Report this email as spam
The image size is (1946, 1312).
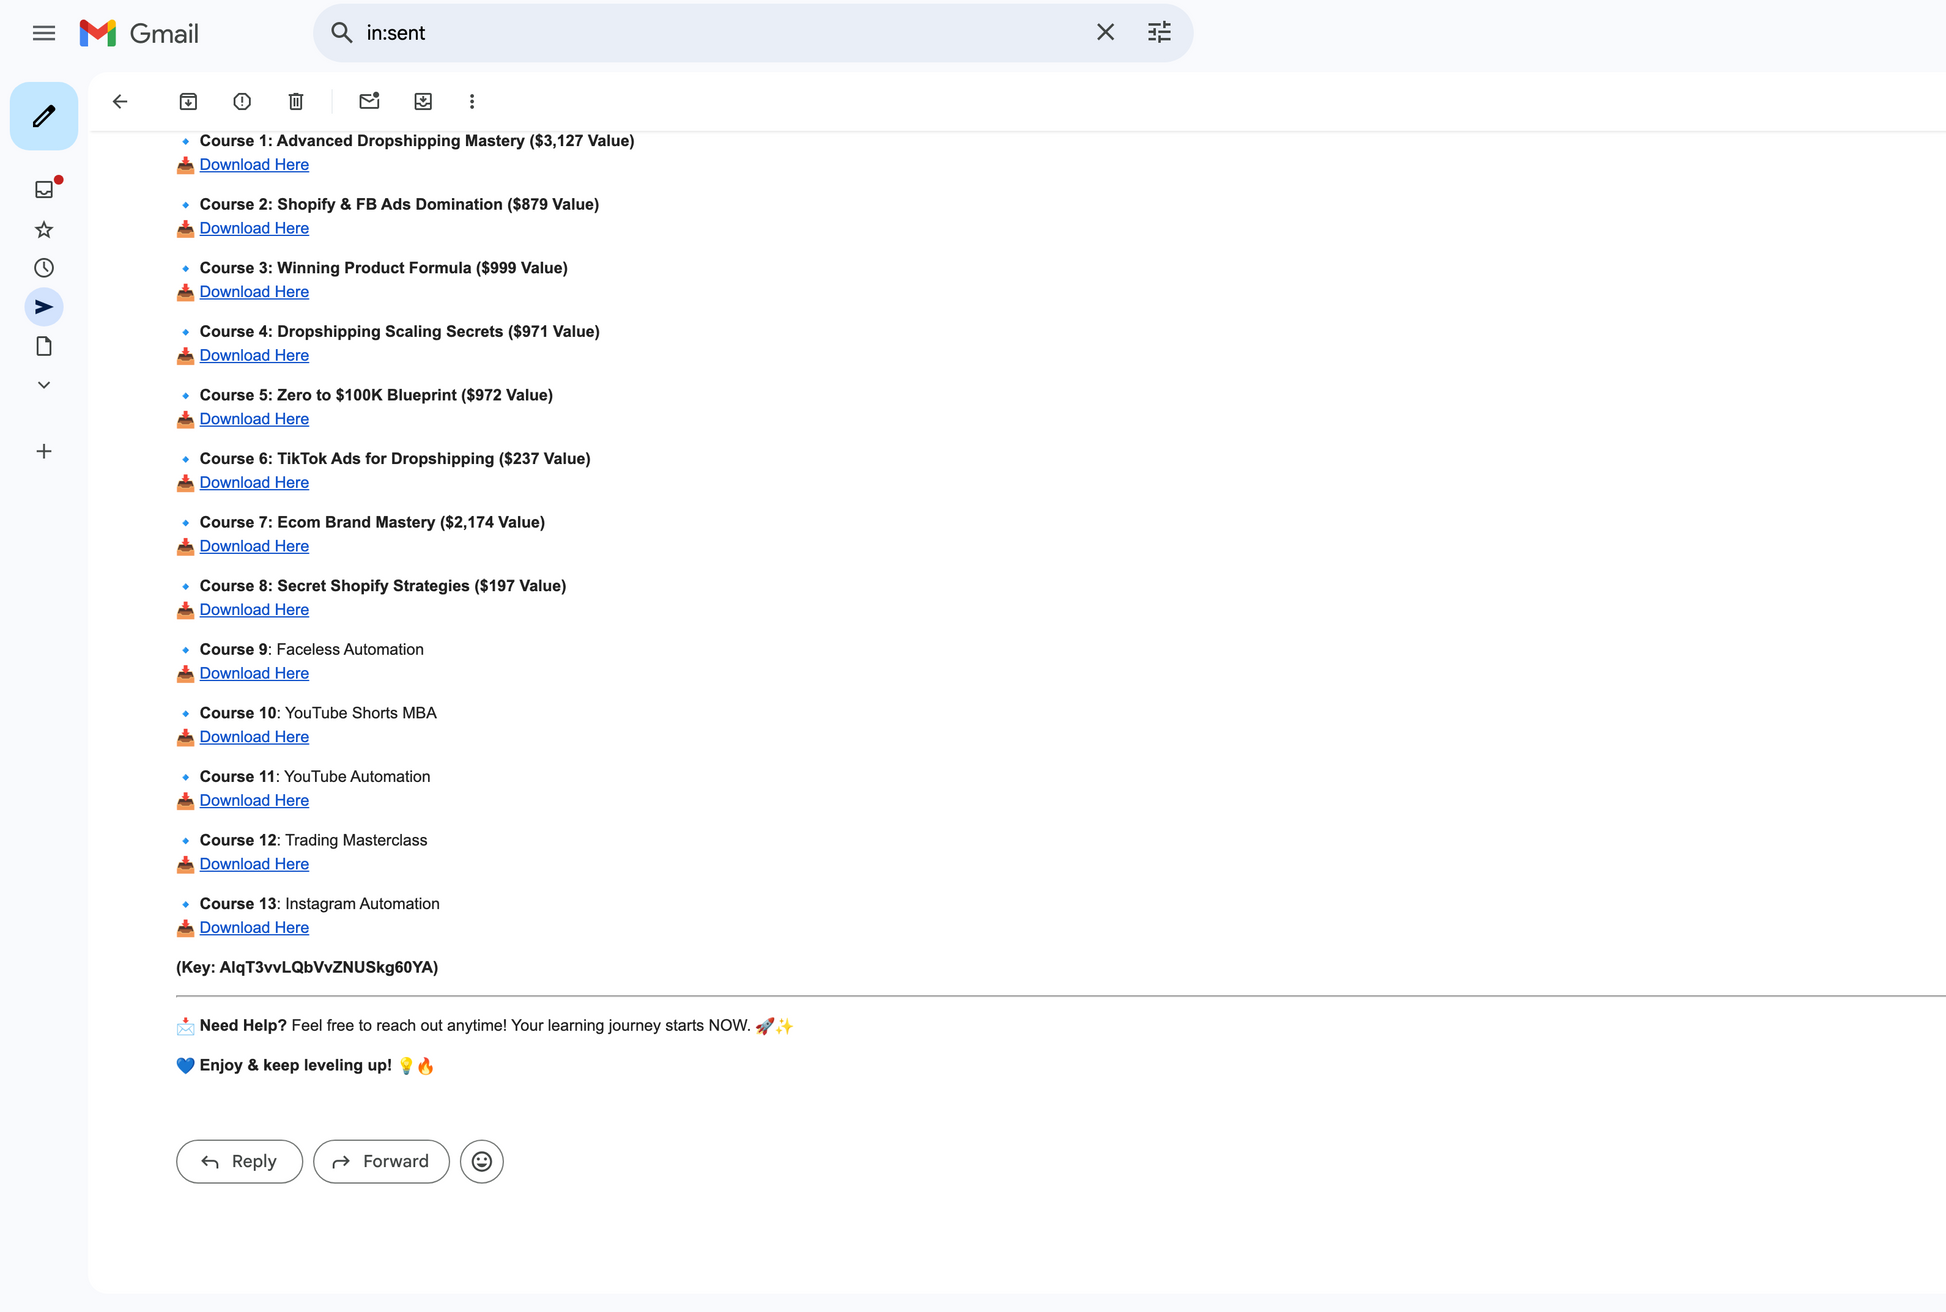242,101
